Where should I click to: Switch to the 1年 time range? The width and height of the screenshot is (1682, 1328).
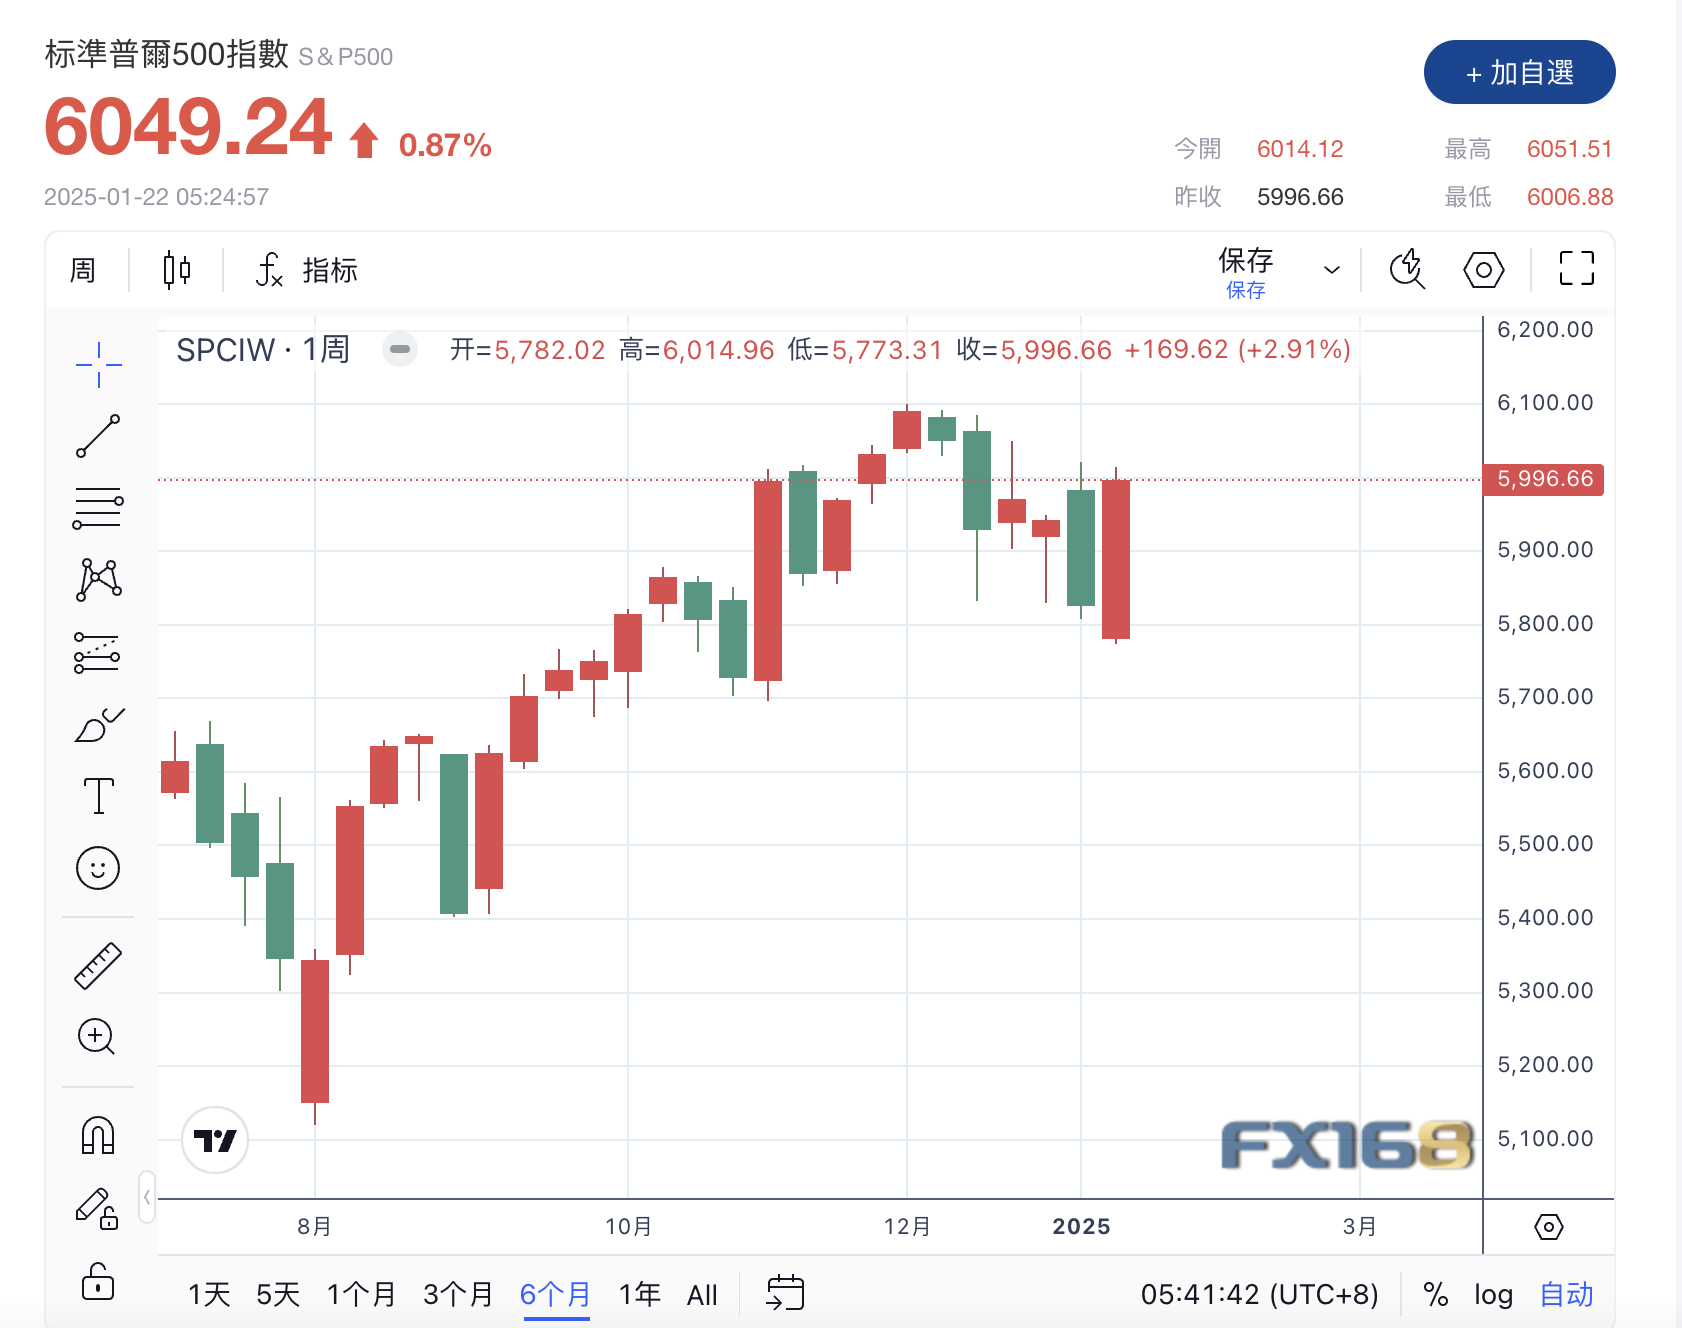tap(639, 1295)
